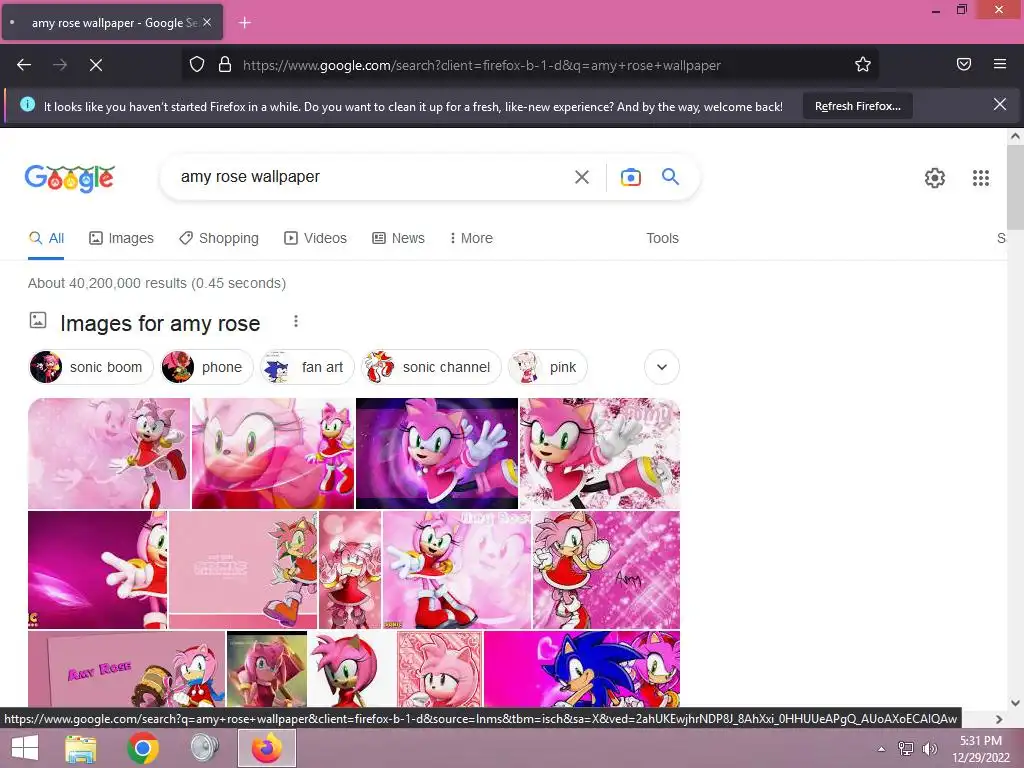Open the tracking protection shield icon
This screenshot has height=768, width=1024.
(197, 65)
